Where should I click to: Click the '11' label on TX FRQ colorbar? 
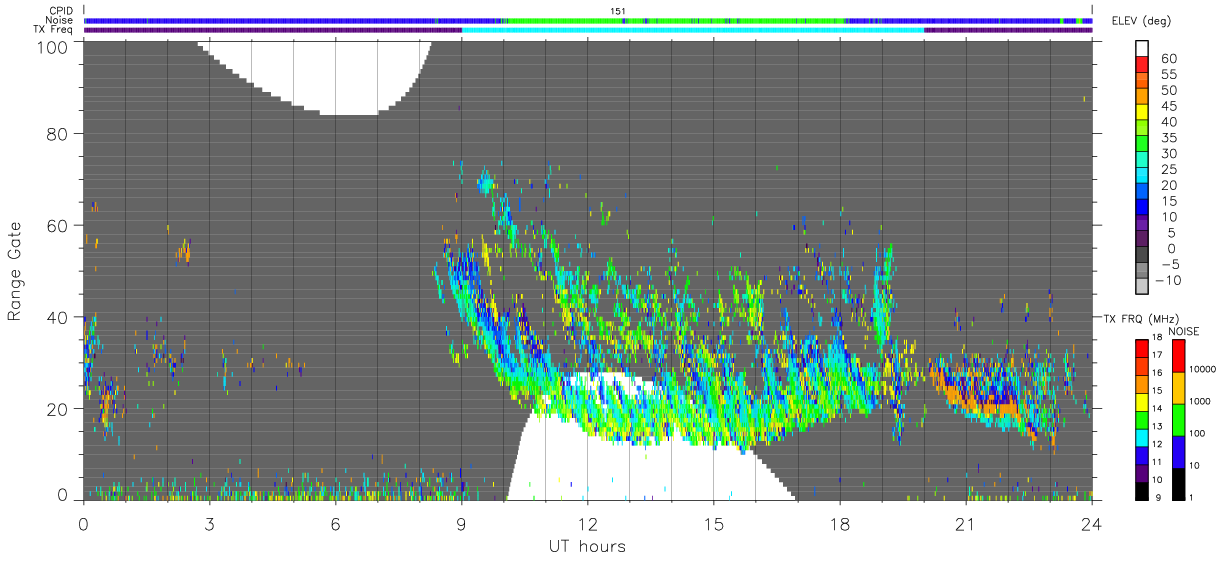click(1159, 462)
